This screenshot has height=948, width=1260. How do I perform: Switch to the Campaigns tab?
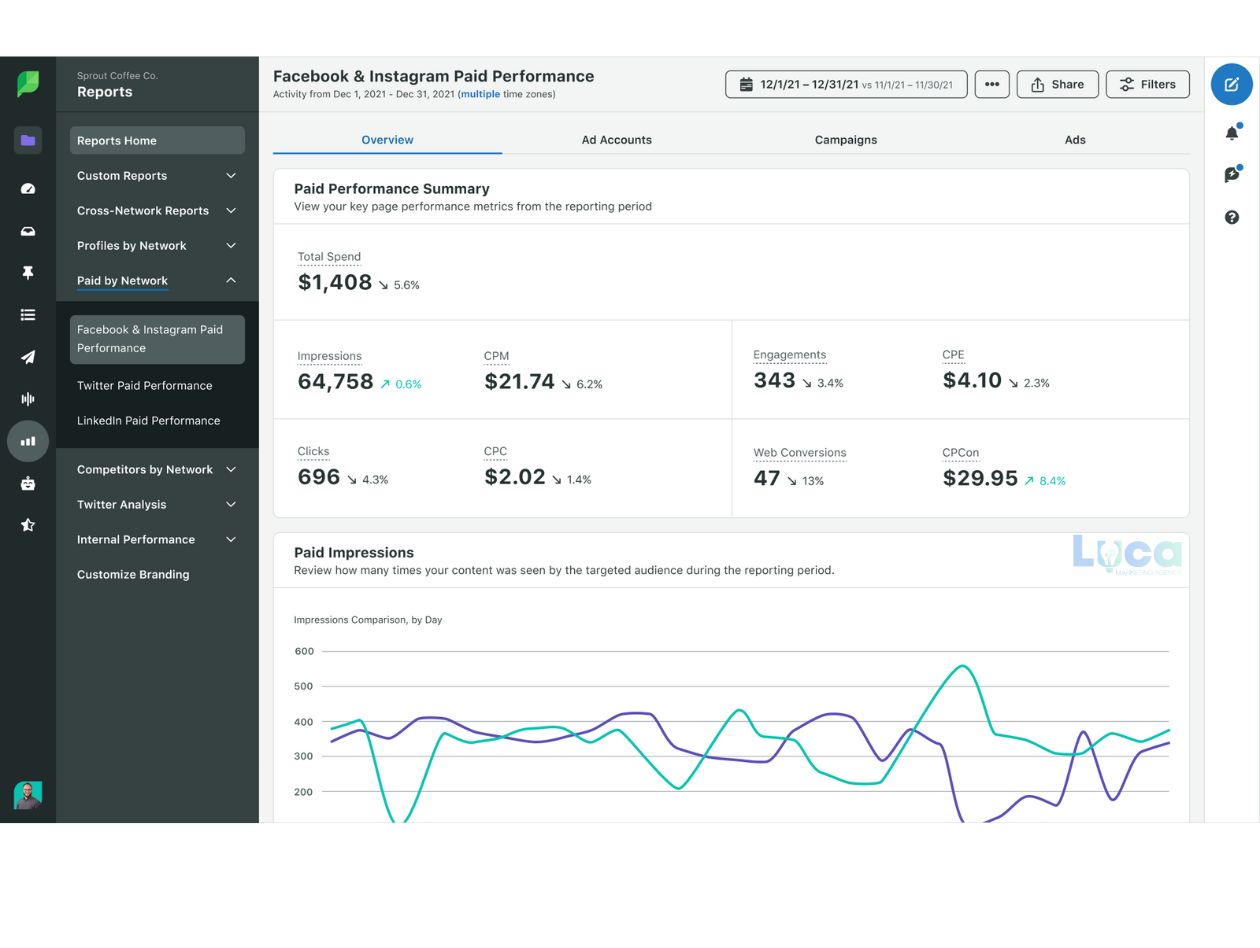pyautogui.click(x=846, y=140)
